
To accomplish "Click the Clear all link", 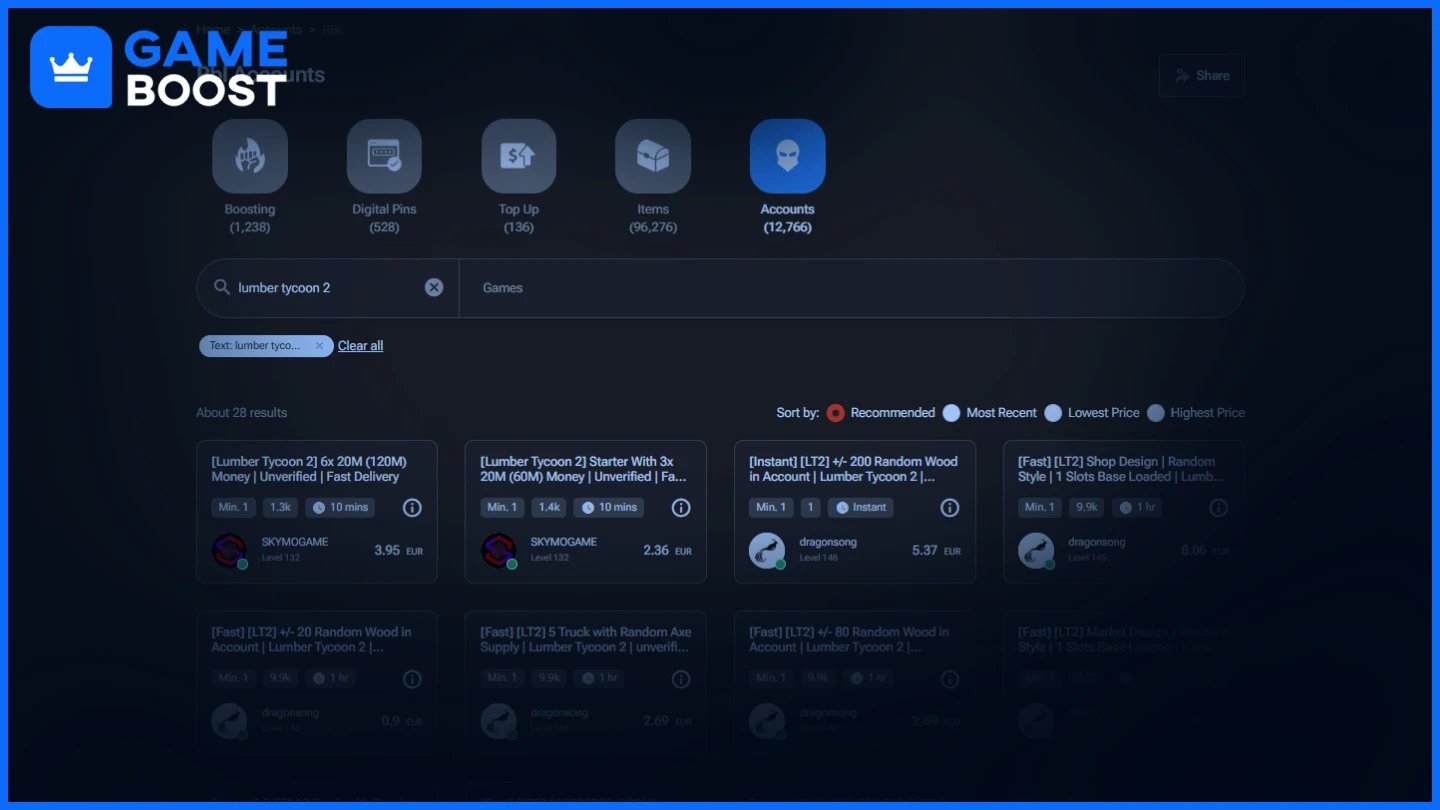I will point(360,346).
